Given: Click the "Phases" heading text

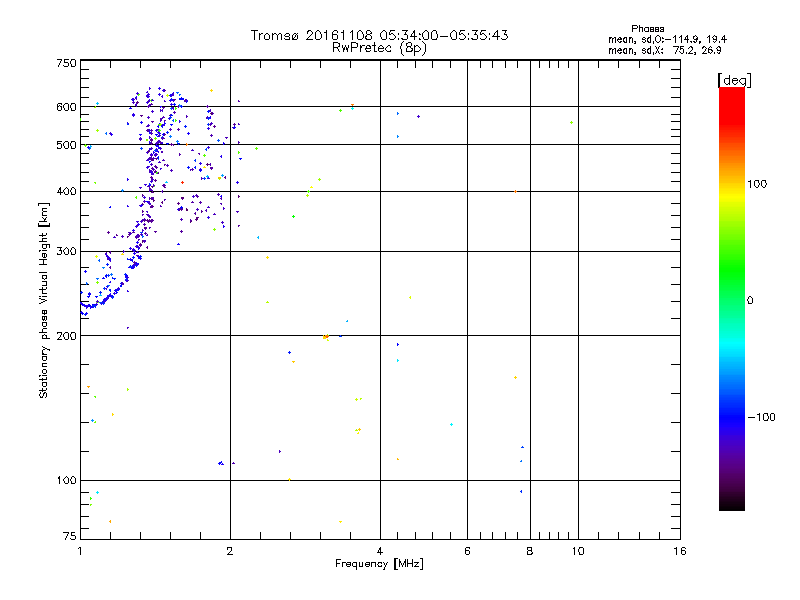Looking at the screenshot, I should (647, 29).
